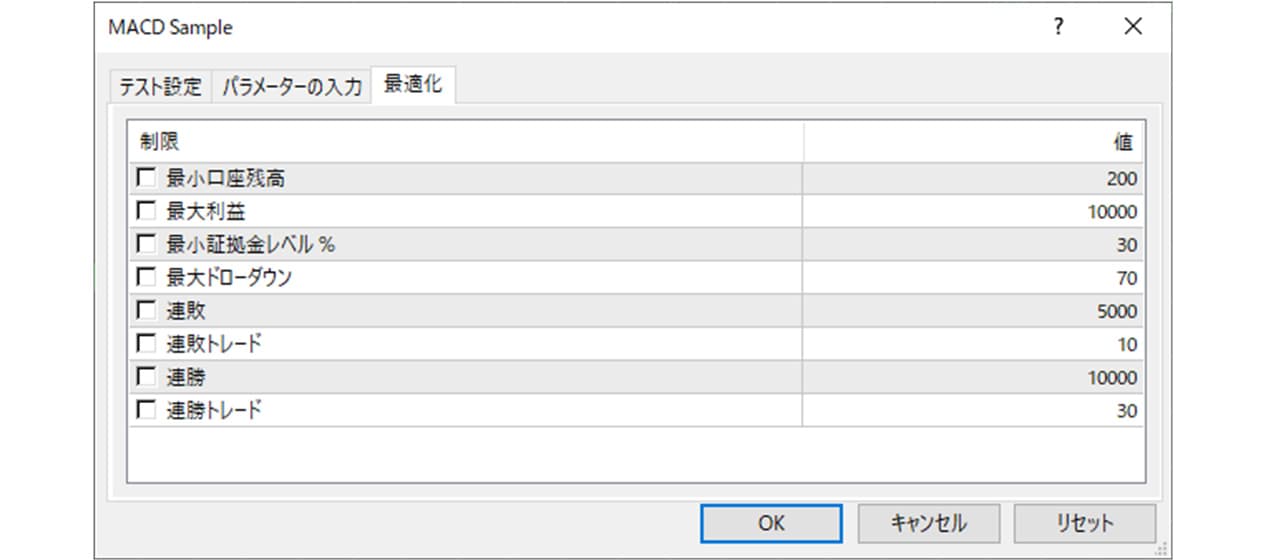Switch to the テスト設定 tab
This screenshot has height=560, width=1266.
click(161, 87)
